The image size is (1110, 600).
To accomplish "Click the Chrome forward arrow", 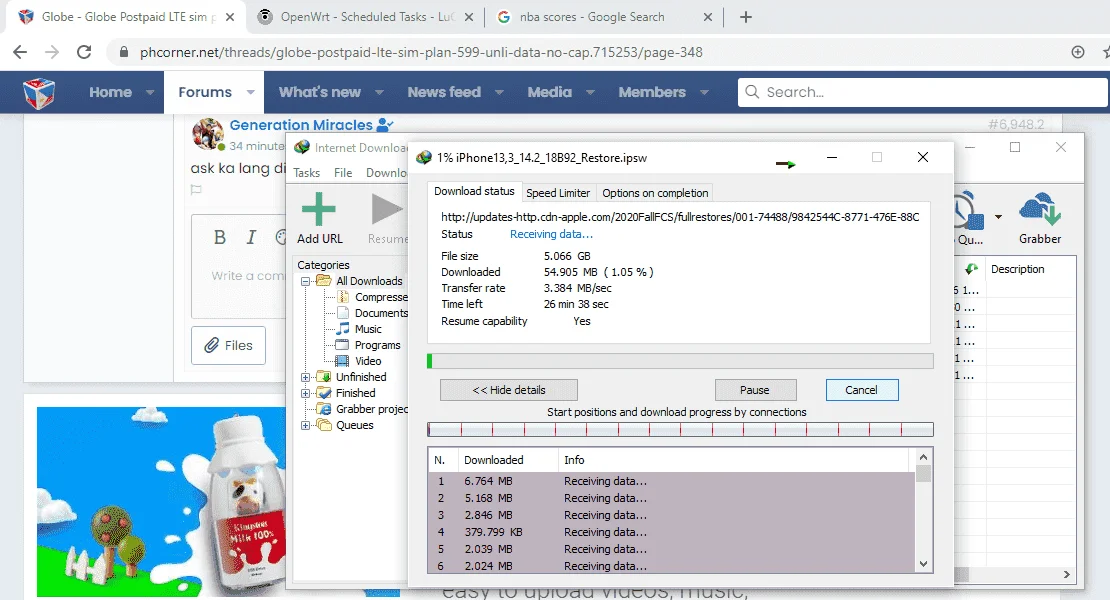I will coord(52,52).
